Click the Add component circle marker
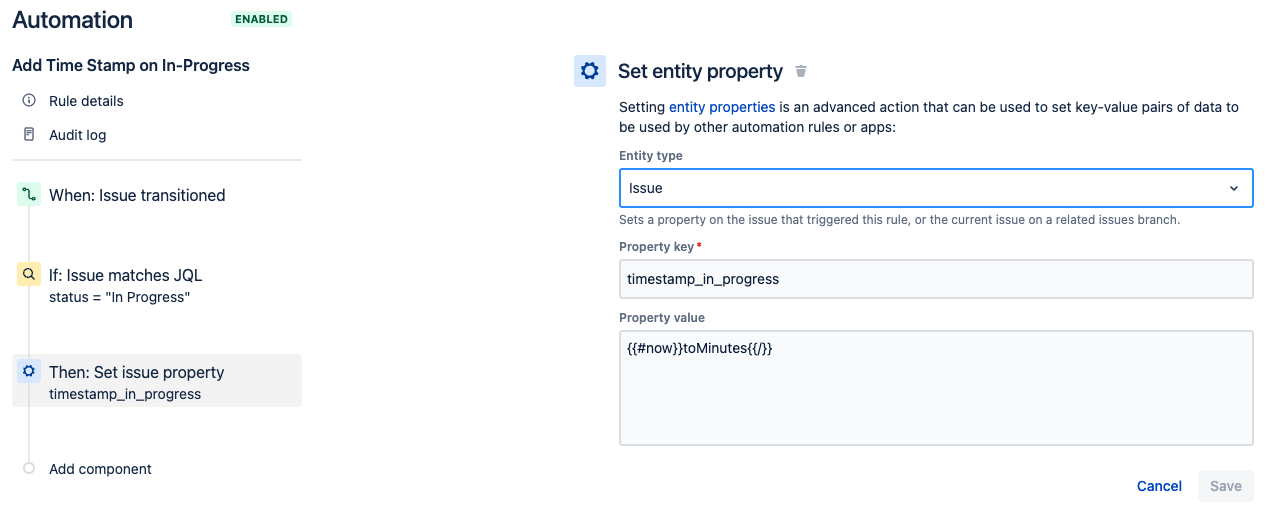The height and width of the screenshot is (515, 1288). coord(29,468)
